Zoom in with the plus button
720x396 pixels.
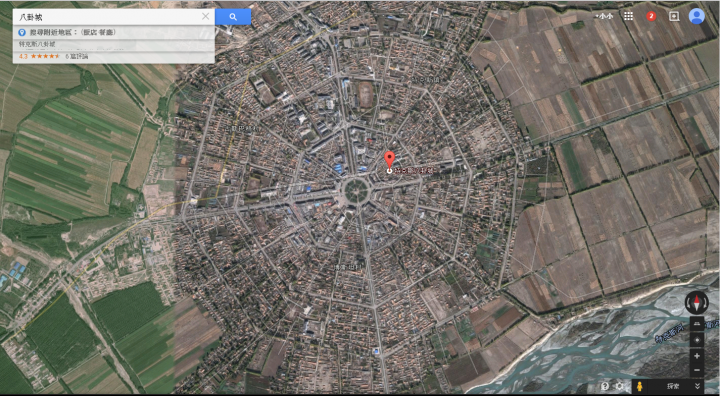click(x=697, y=356)
